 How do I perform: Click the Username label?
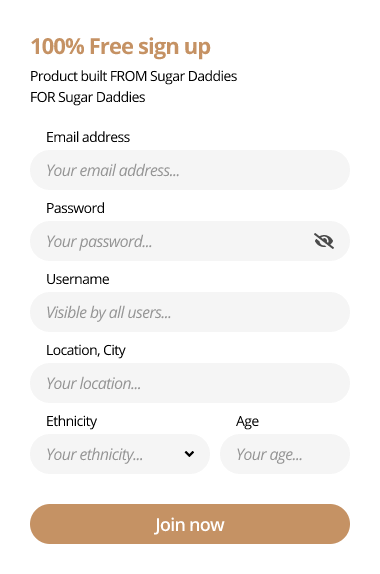(x=78, y=279)
